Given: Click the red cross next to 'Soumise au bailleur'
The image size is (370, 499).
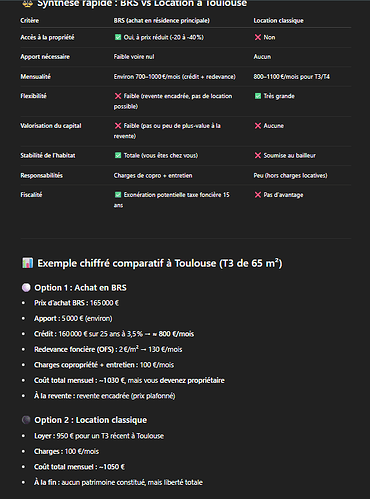Looking at the screenshot, I should [258, 155].
